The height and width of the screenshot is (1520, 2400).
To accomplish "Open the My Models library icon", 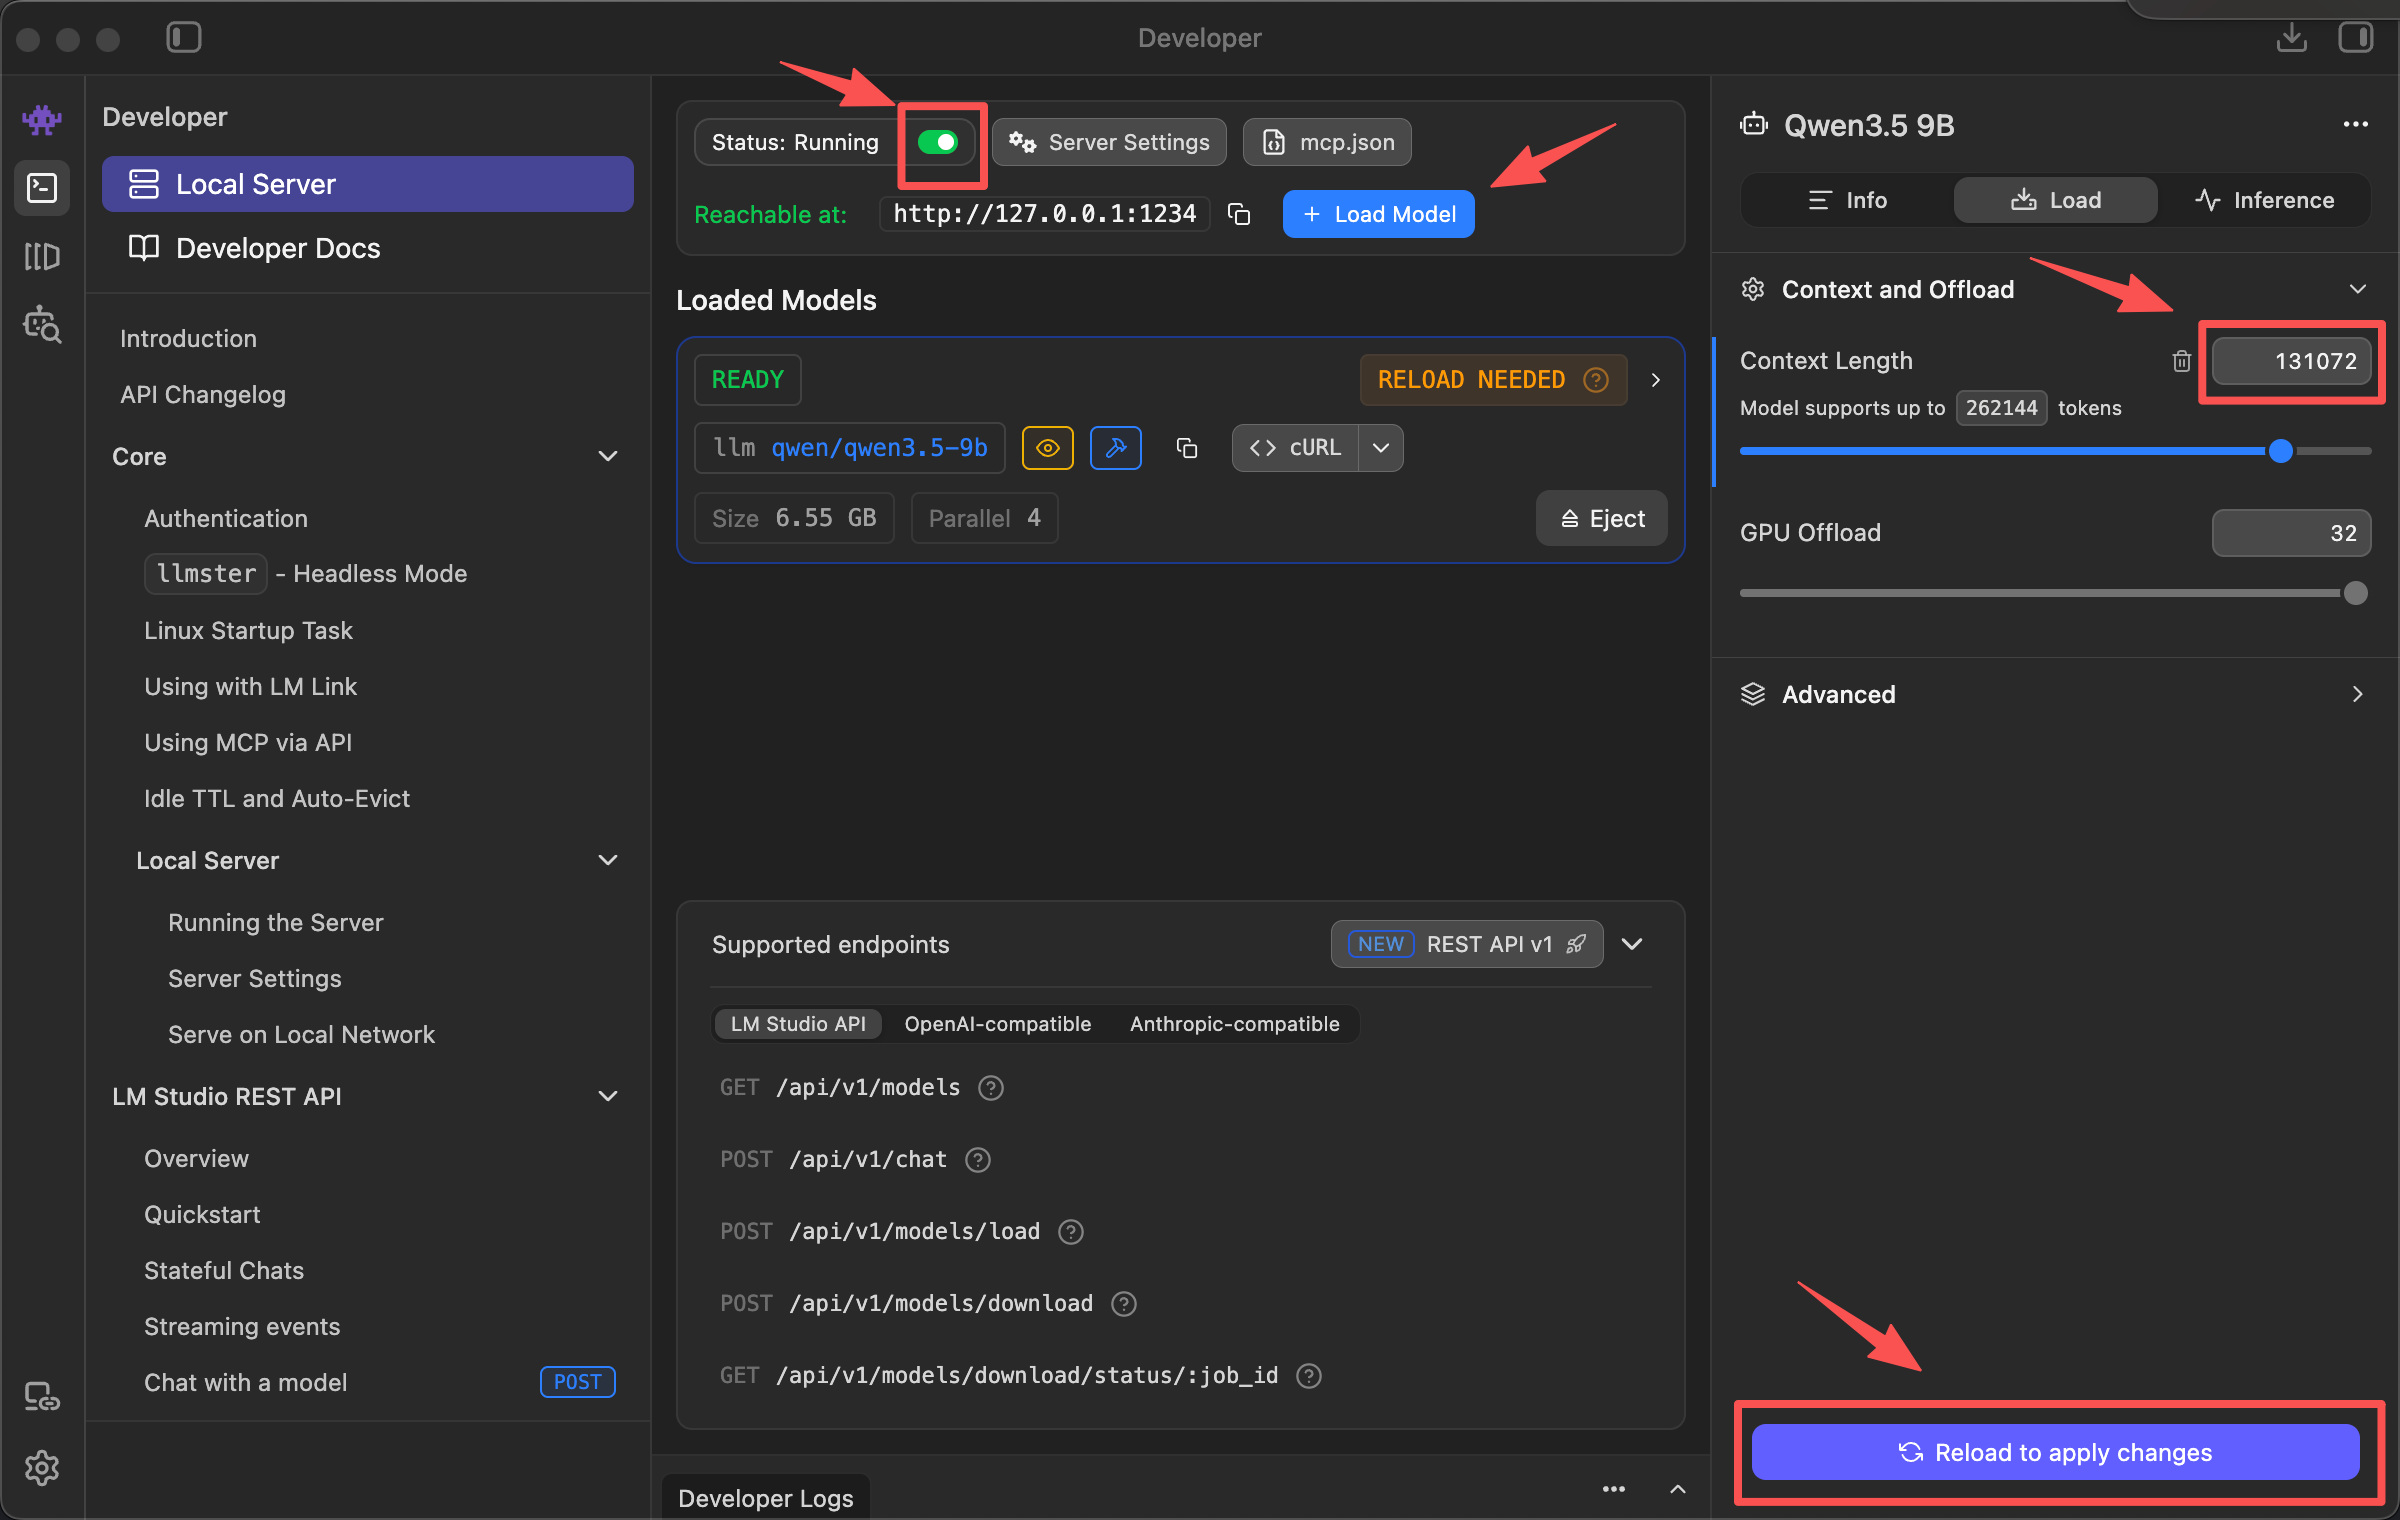I will pos(42,256).
